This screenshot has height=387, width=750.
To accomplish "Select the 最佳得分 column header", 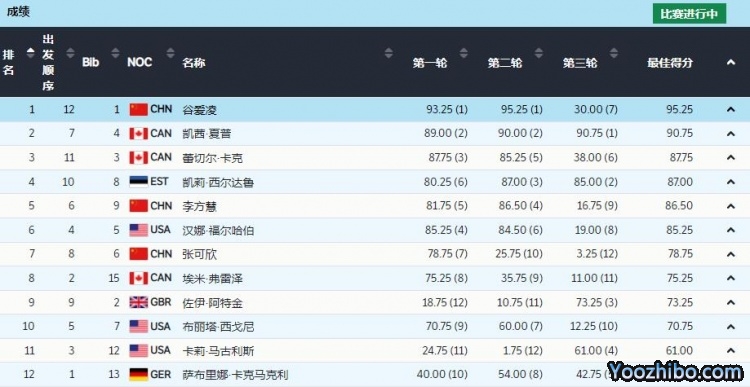I will pos(670,63).
